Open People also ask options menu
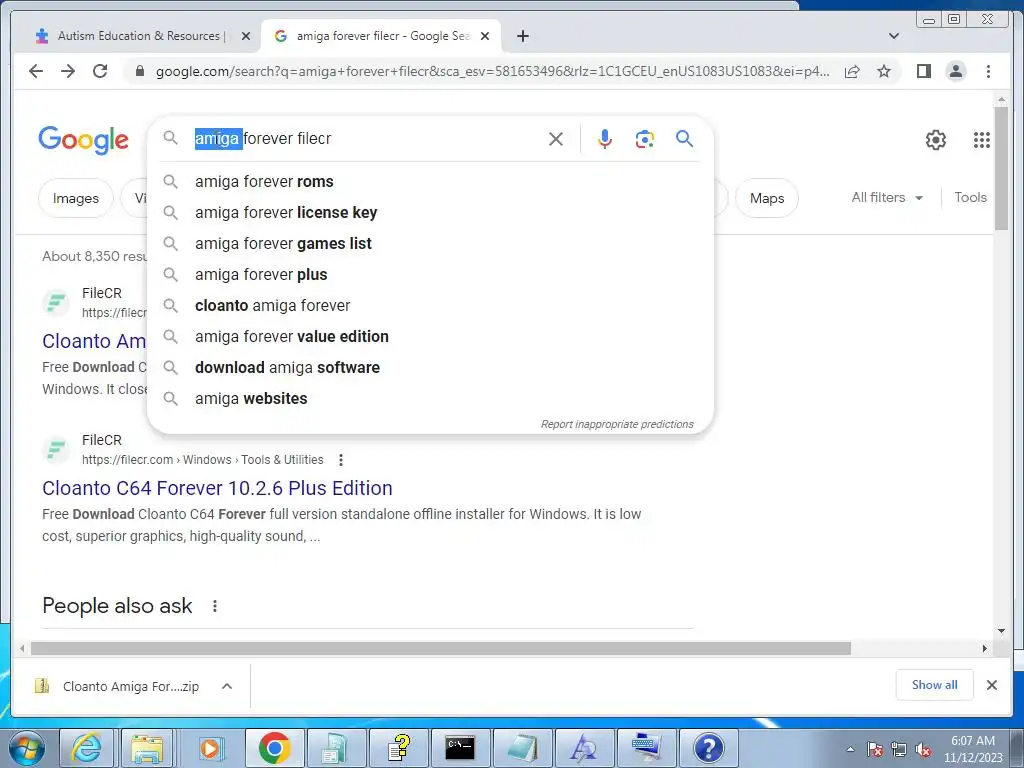 click(x=215, y=606)
